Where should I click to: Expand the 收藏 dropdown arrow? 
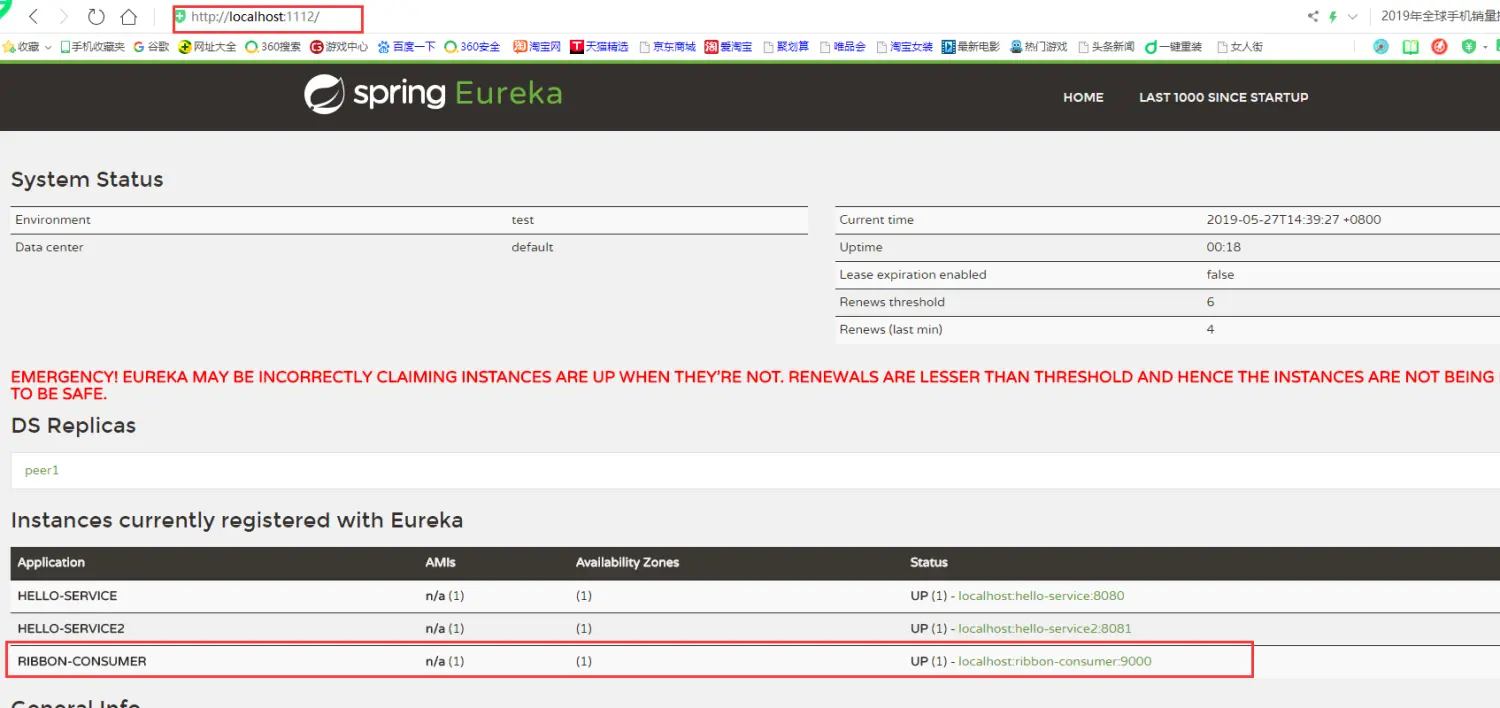point(48,48)
